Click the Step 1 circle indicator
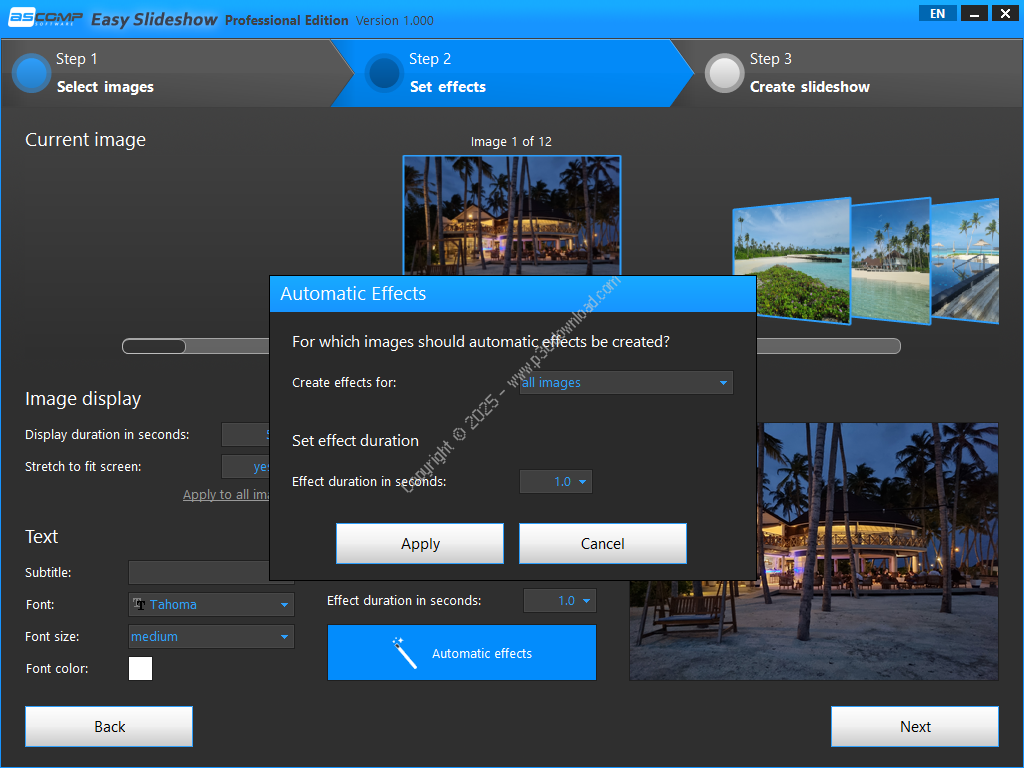 (x=32, y=73)
